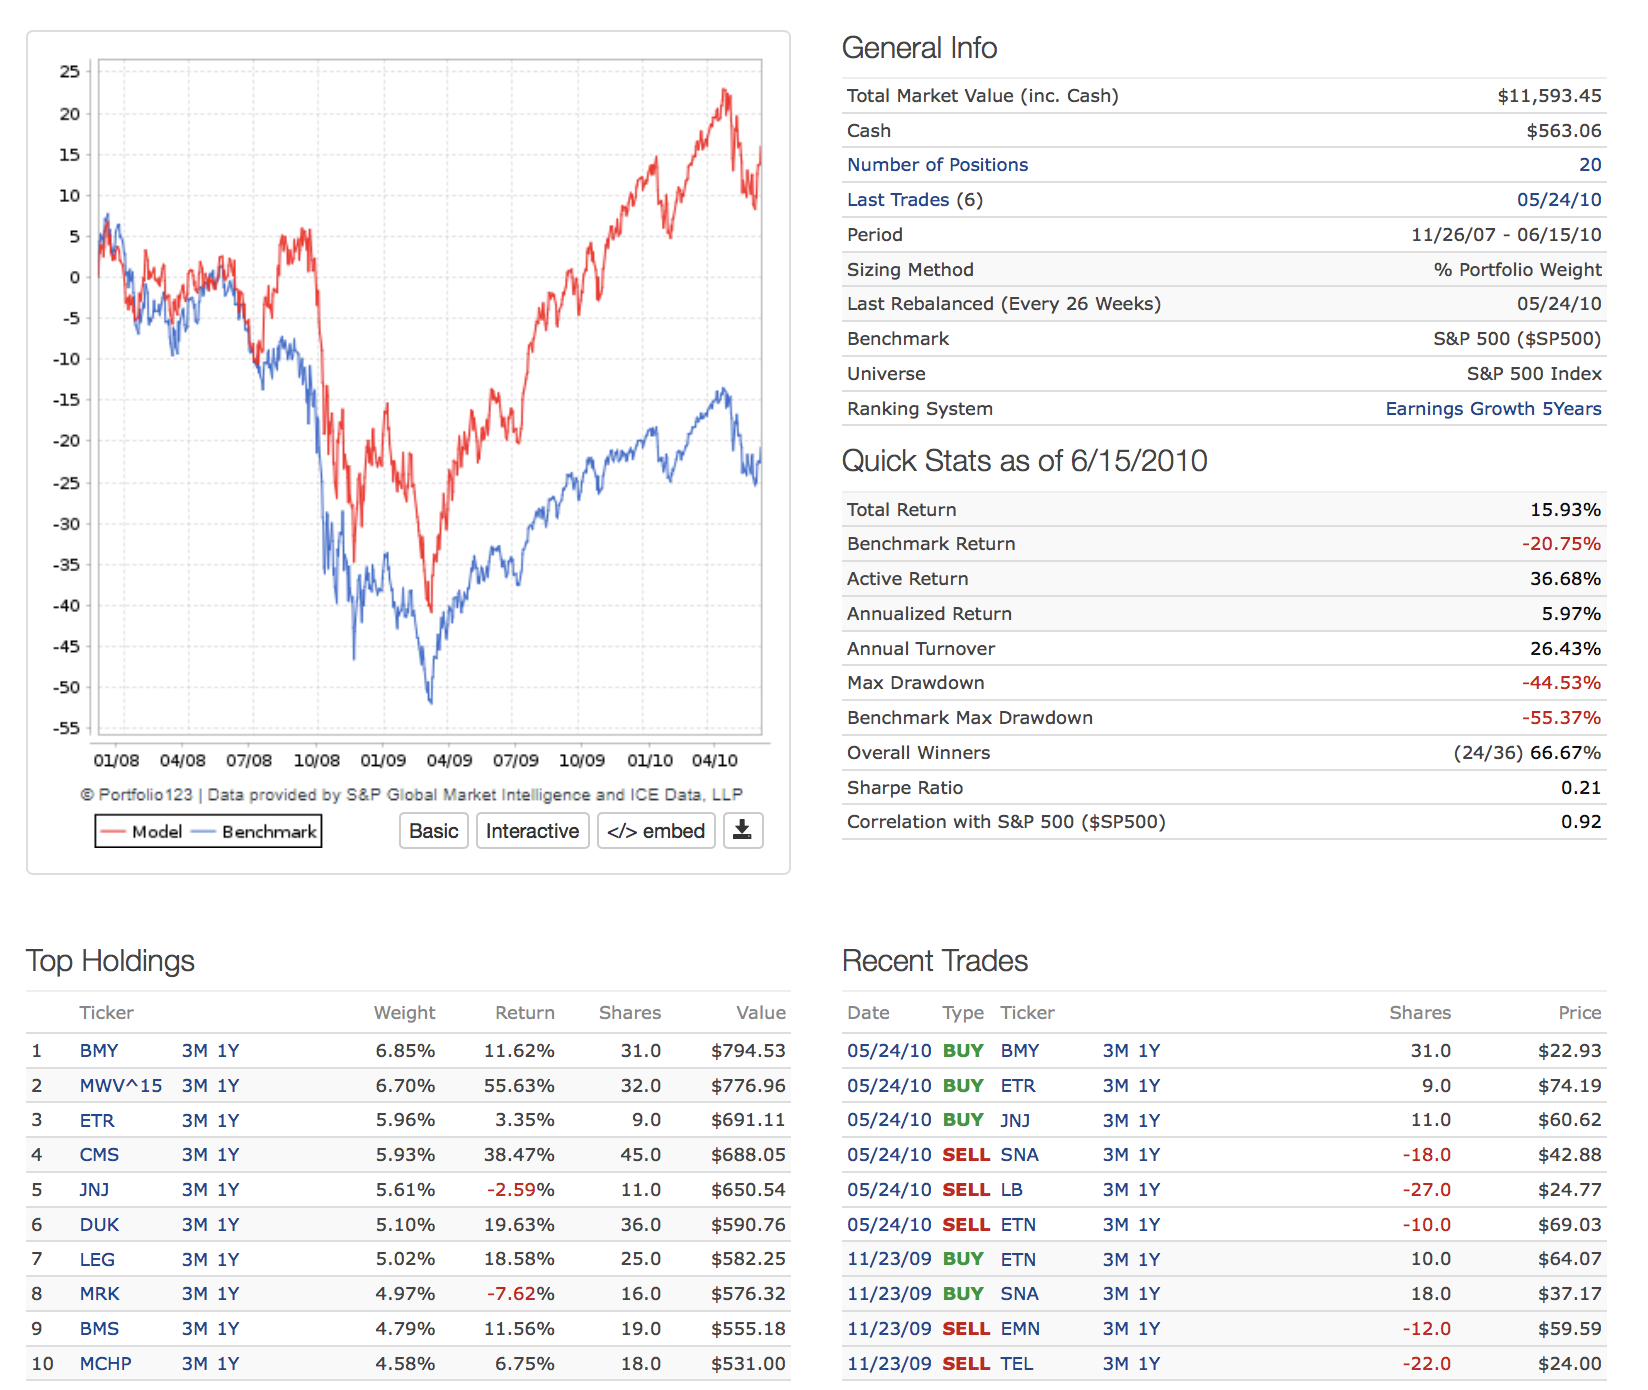Switch chart to Interactive view
The height and width of the screenshot is (1390, 1648).
click(532, 831)
